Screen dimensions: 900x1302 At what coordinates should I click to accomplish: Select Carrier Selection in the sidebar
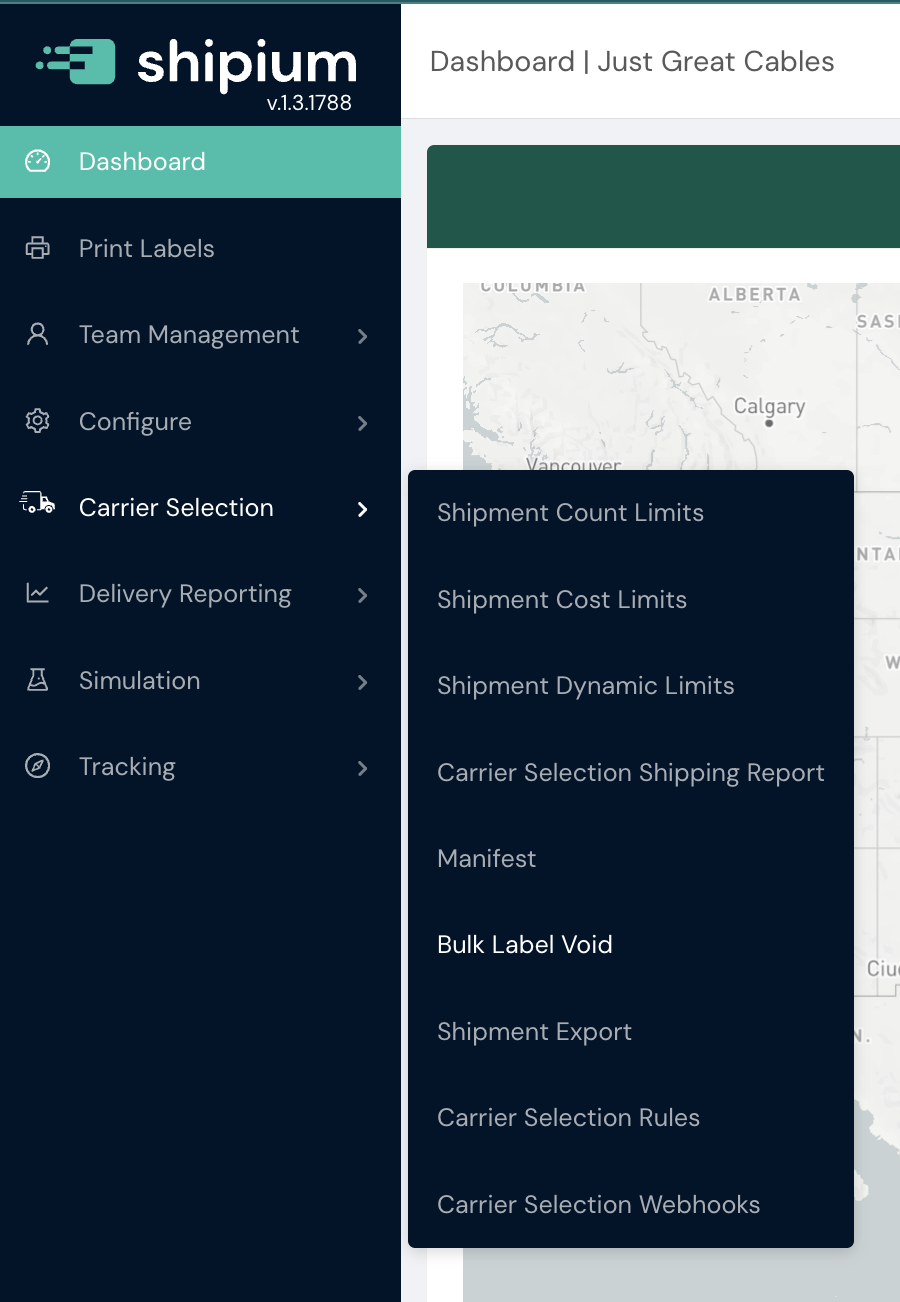point(200,508)
